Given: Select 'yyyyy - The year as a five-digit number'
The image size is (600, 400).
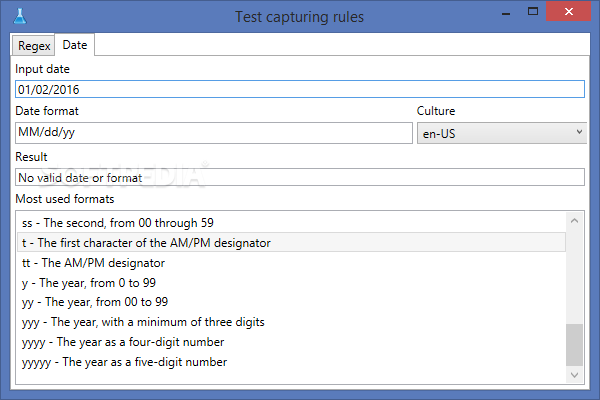Looking at the screenshot, I should point(291,362).
